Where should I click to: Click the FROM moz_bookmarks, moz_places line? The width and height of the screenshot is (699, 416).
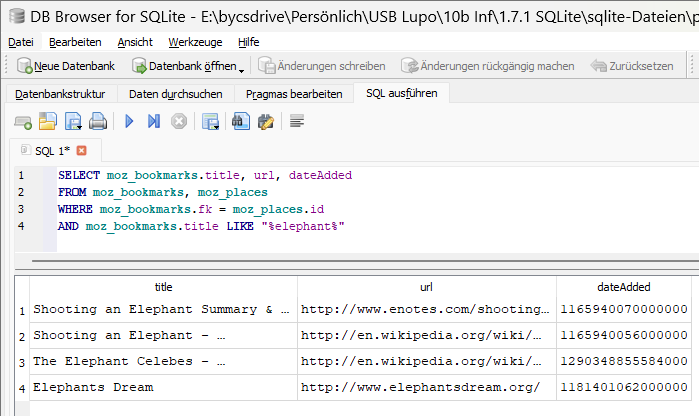coord(163,192)
